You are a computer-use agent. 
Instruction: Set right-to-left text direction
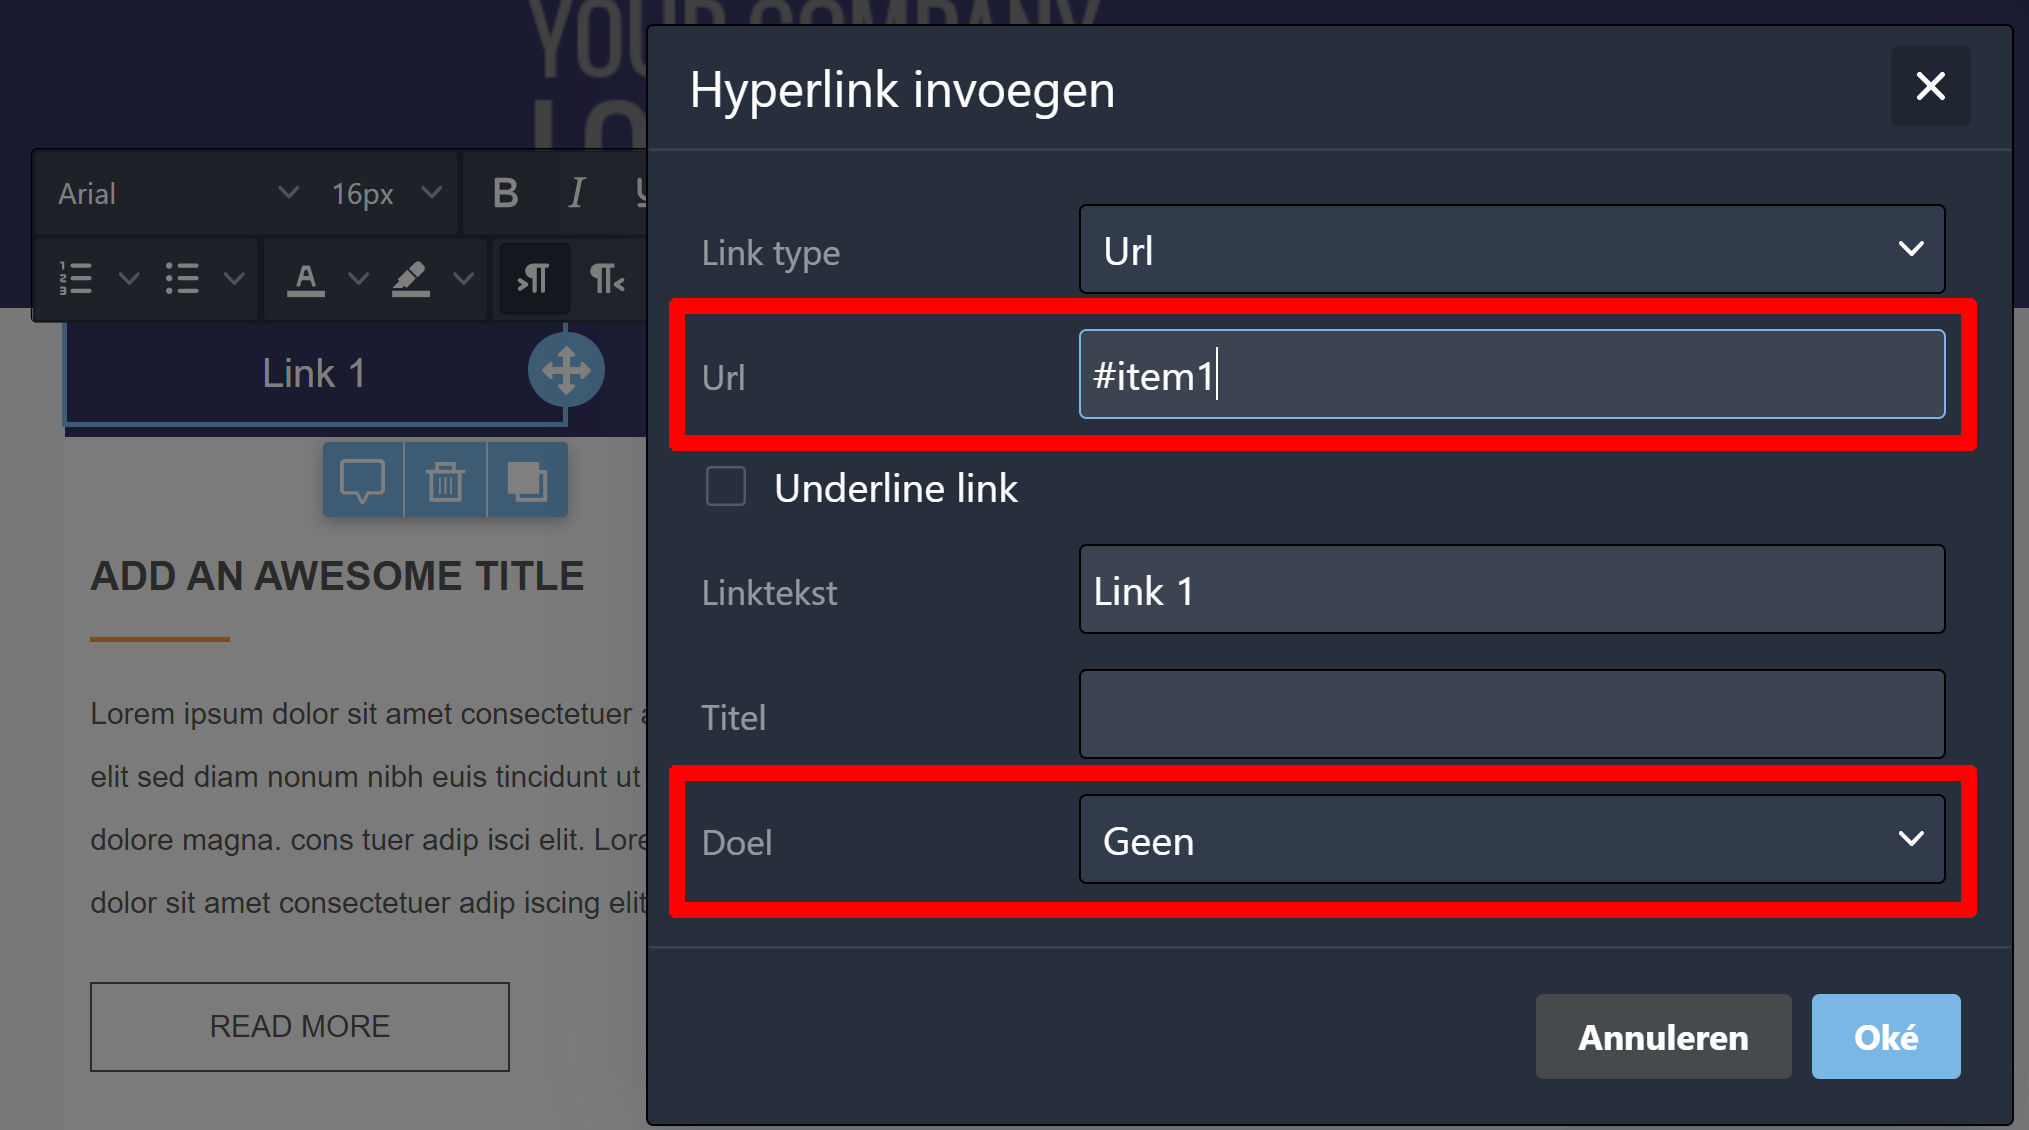point(607,278)
